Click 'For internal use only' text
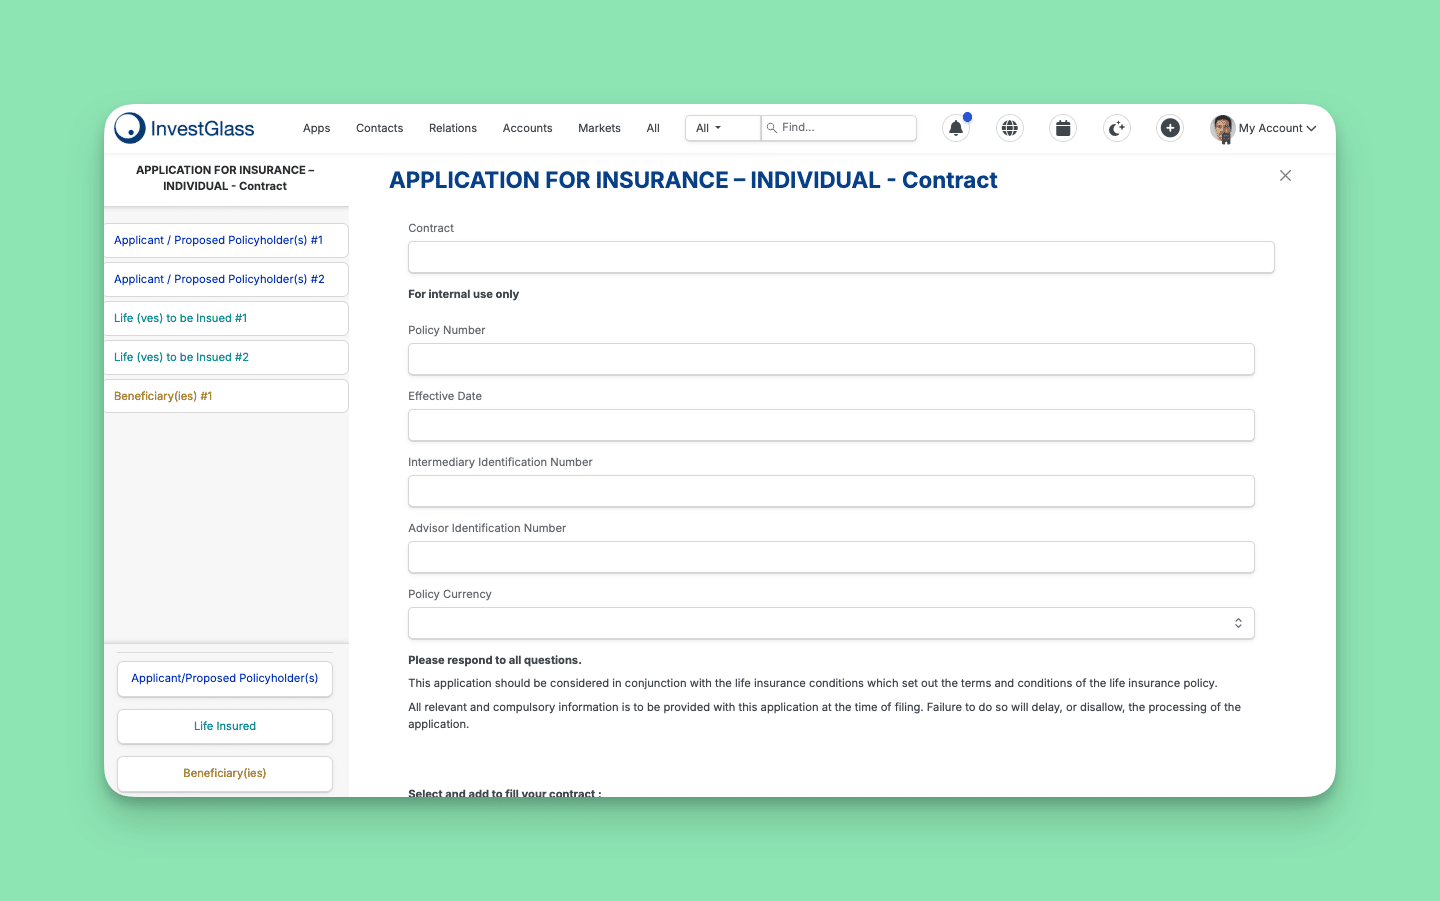Viewport: 1440px width, 901px height. pyautogui.click(x=464, y=294)
